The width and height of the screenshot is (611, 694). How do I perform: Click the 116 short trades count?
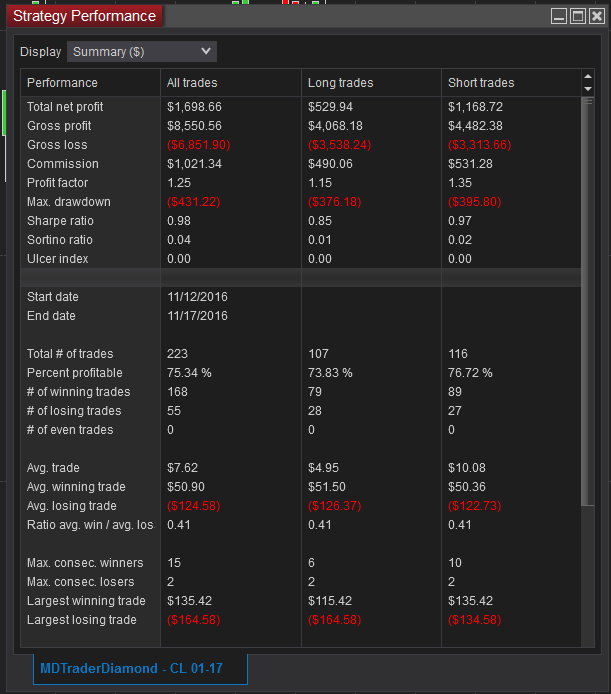coord(458,354)
